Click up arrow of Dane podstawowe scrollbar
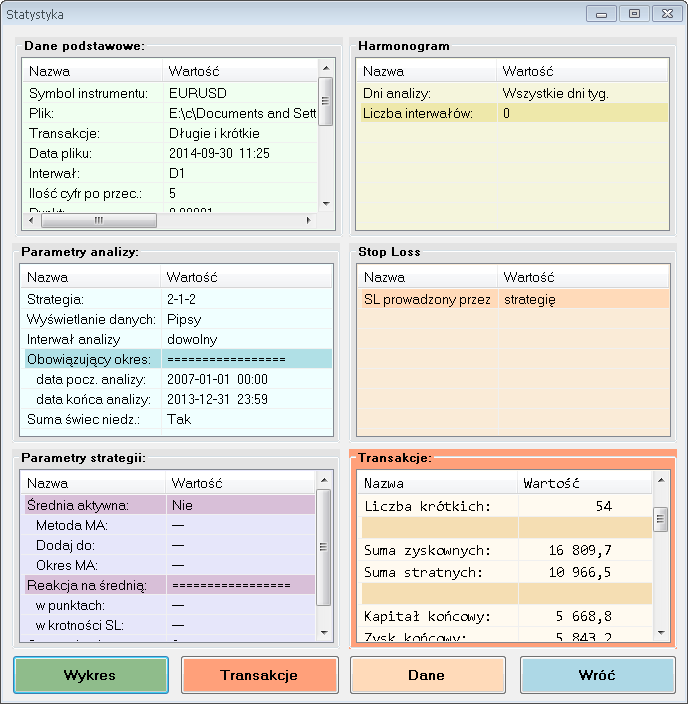This screenshot has width=688, height=704. tap(326, 68)
